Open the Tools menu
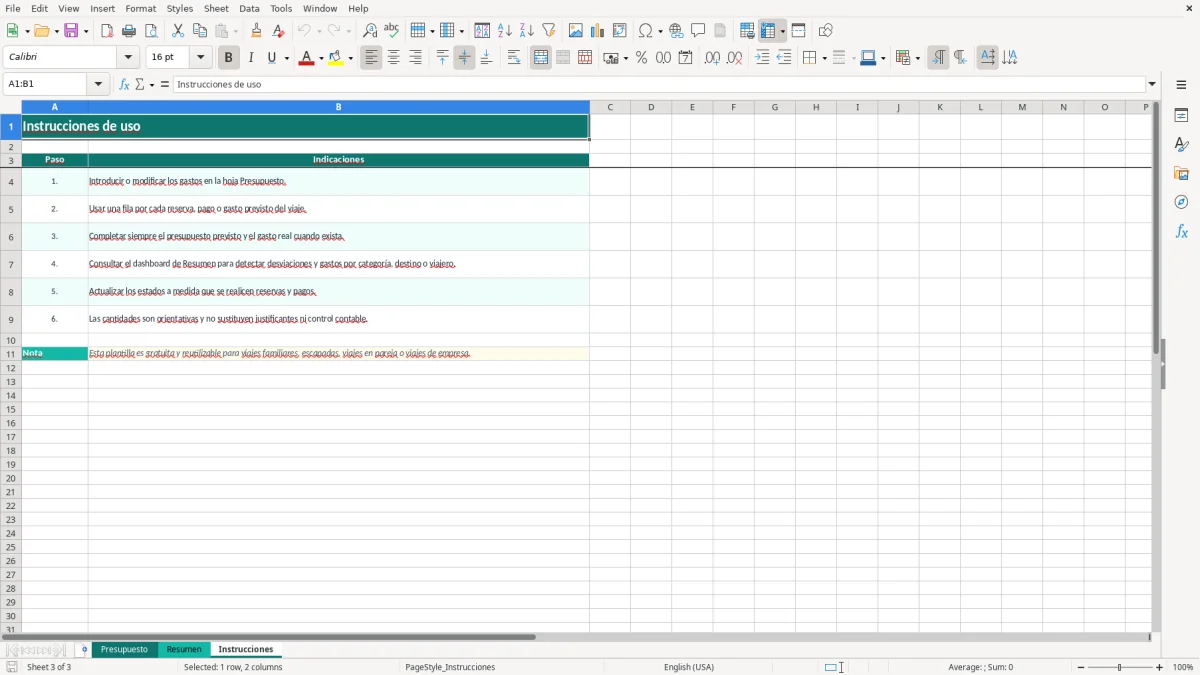 281,8
